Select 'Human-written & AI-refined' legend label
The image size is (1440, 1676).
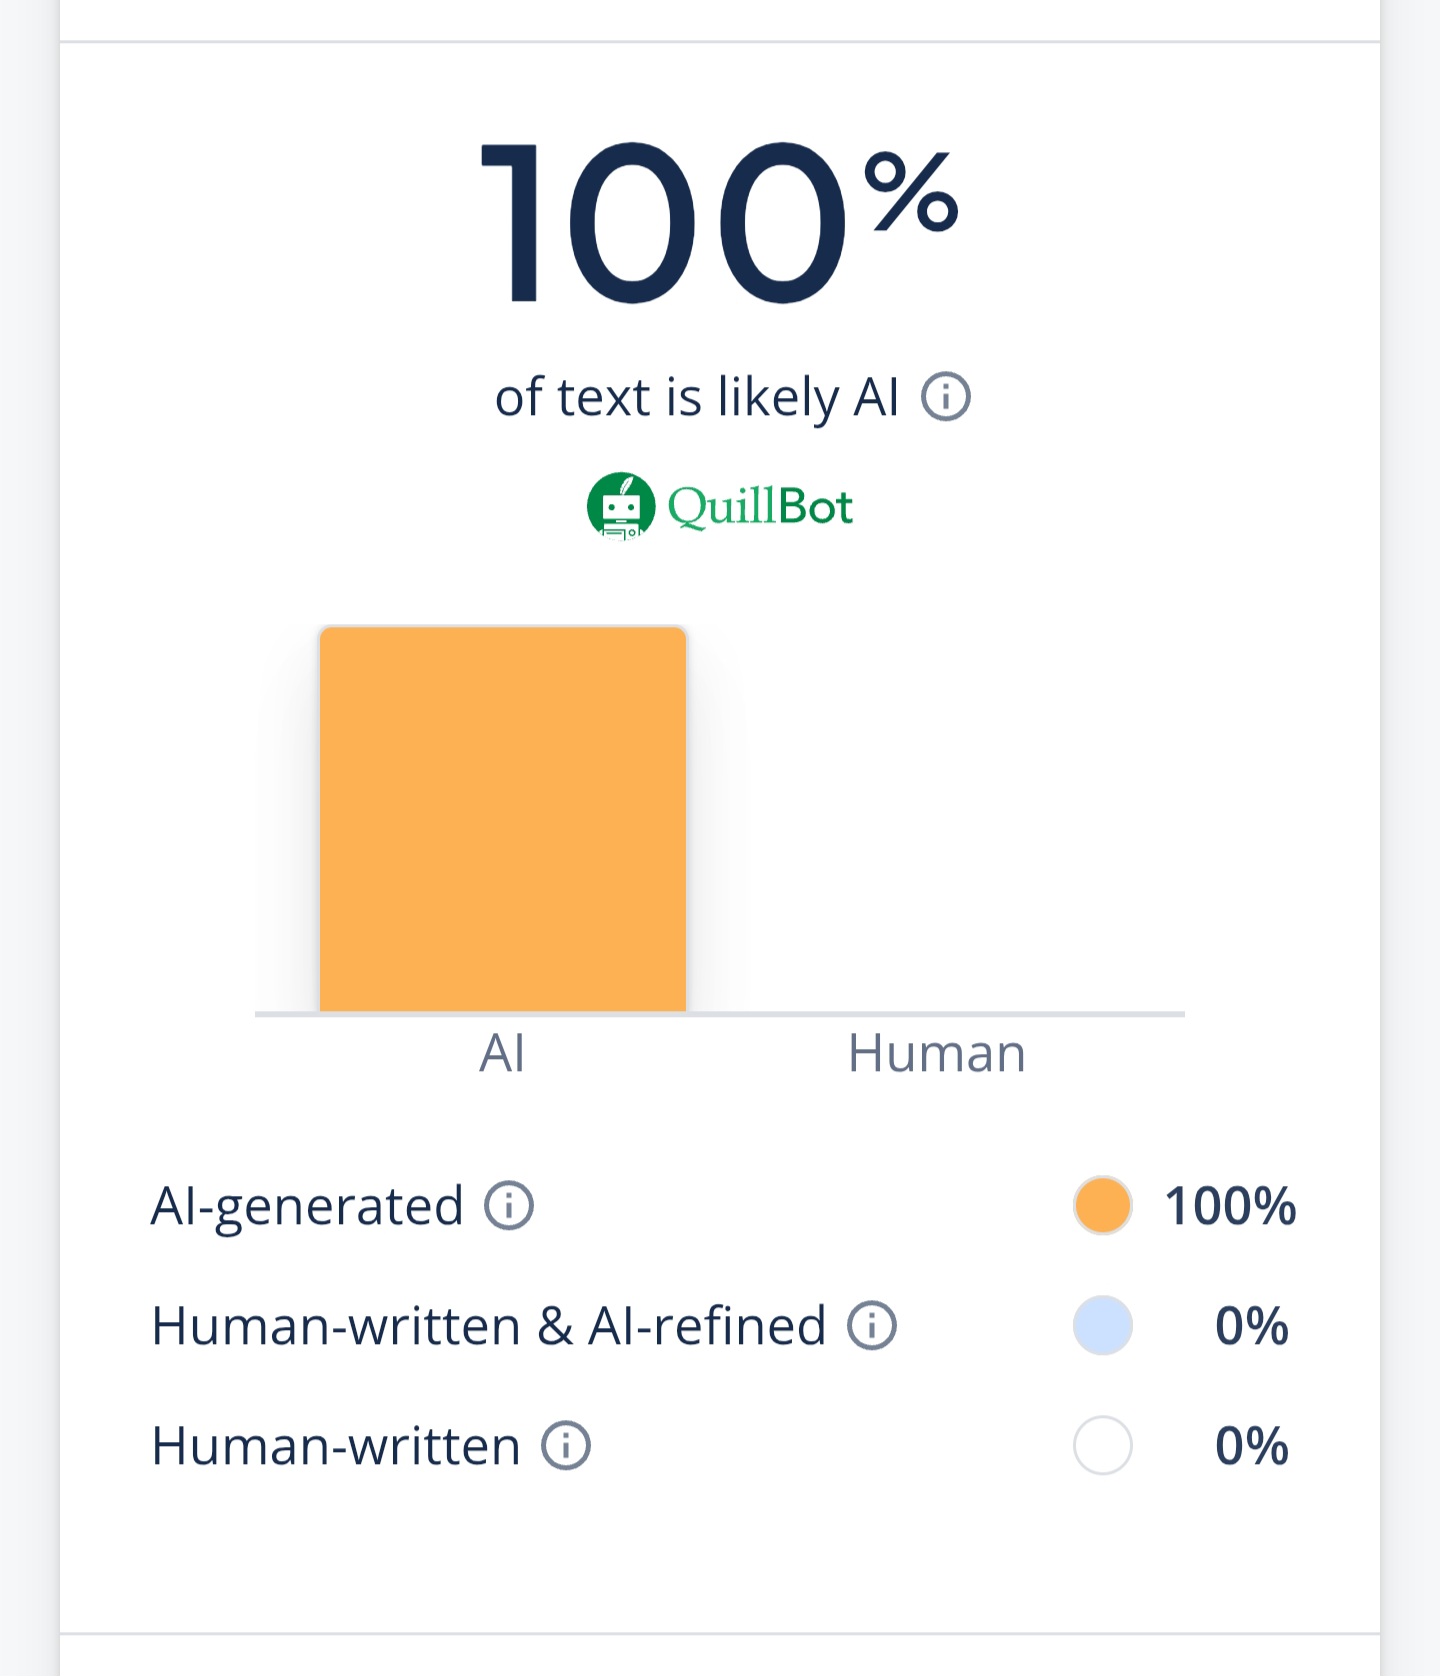[488, 1326]
